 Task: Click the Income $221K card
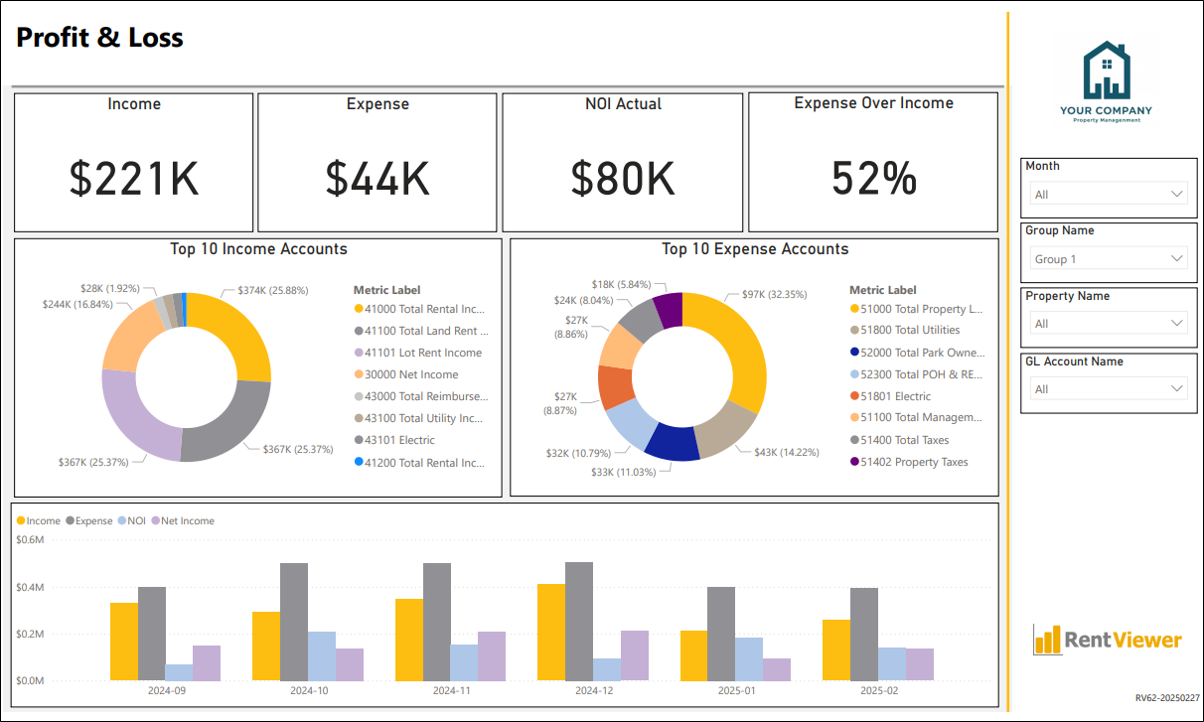[134, 163]
